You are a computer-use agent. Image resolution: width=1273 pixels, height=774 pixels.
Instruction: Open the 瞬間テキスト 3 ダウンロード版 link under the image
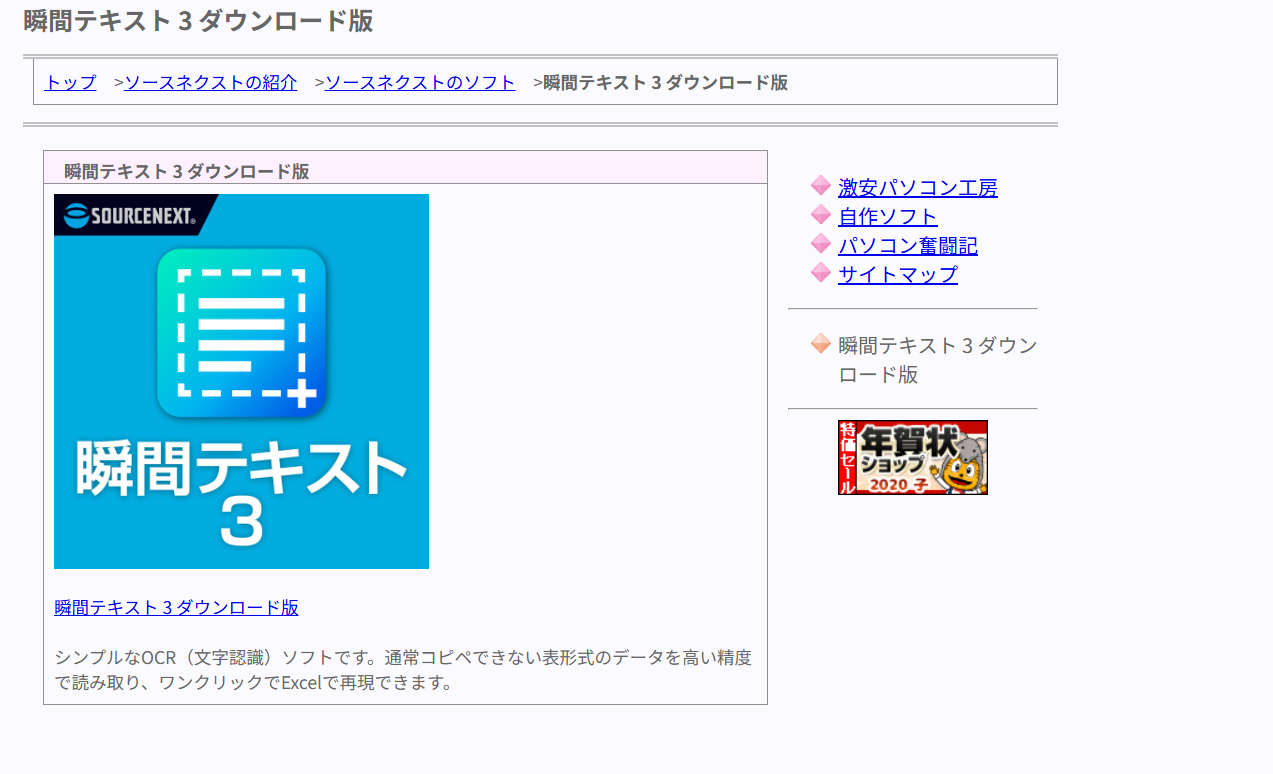[x=176, y=607]
